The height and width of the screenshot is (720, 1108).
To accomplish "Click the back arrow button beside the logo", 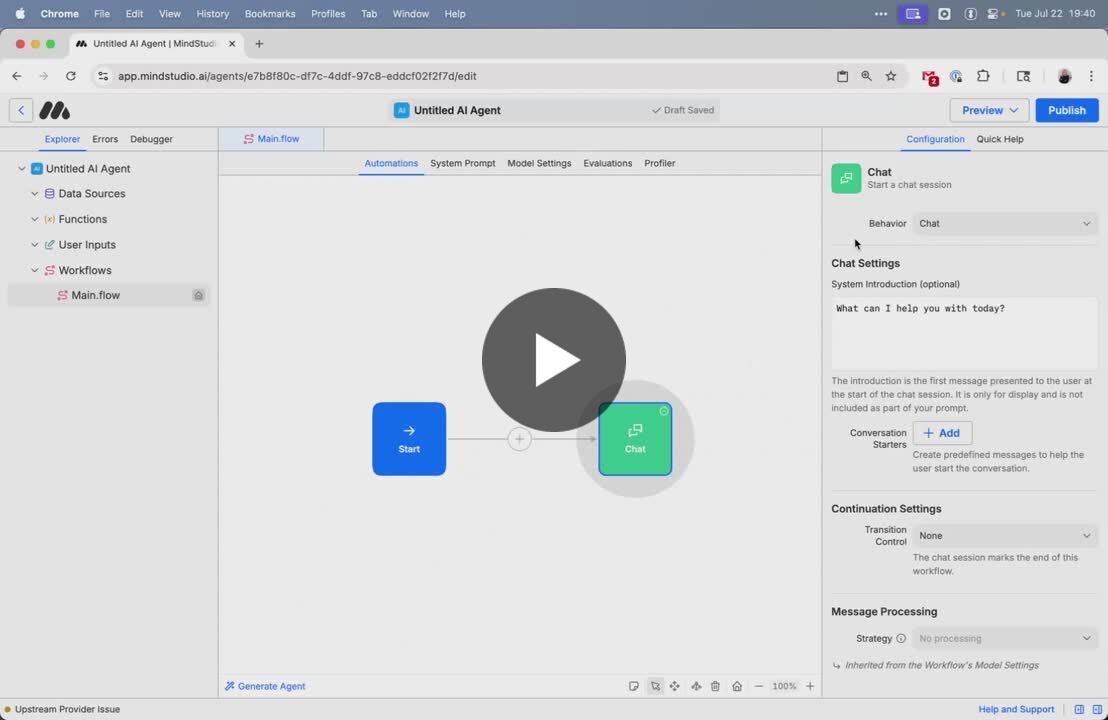I will 20,110.
